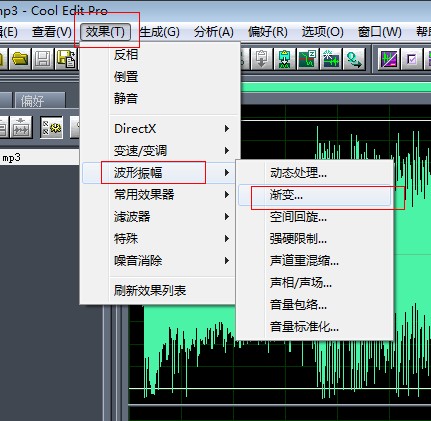Choose 静音 from the effects menu
431x421 pixels.
(159, 99)
